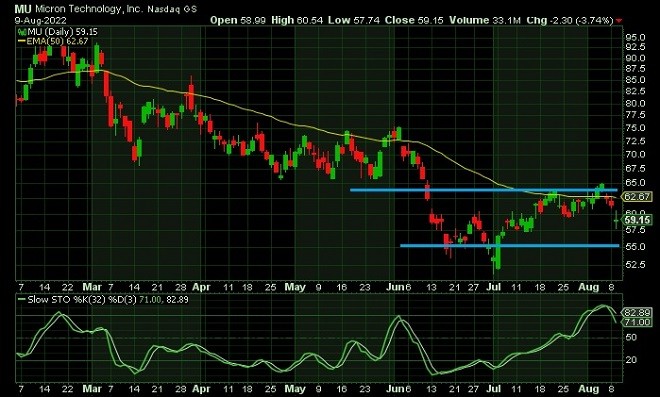
Task: Click May on the price chart date axis
Action: click(295, 287)
